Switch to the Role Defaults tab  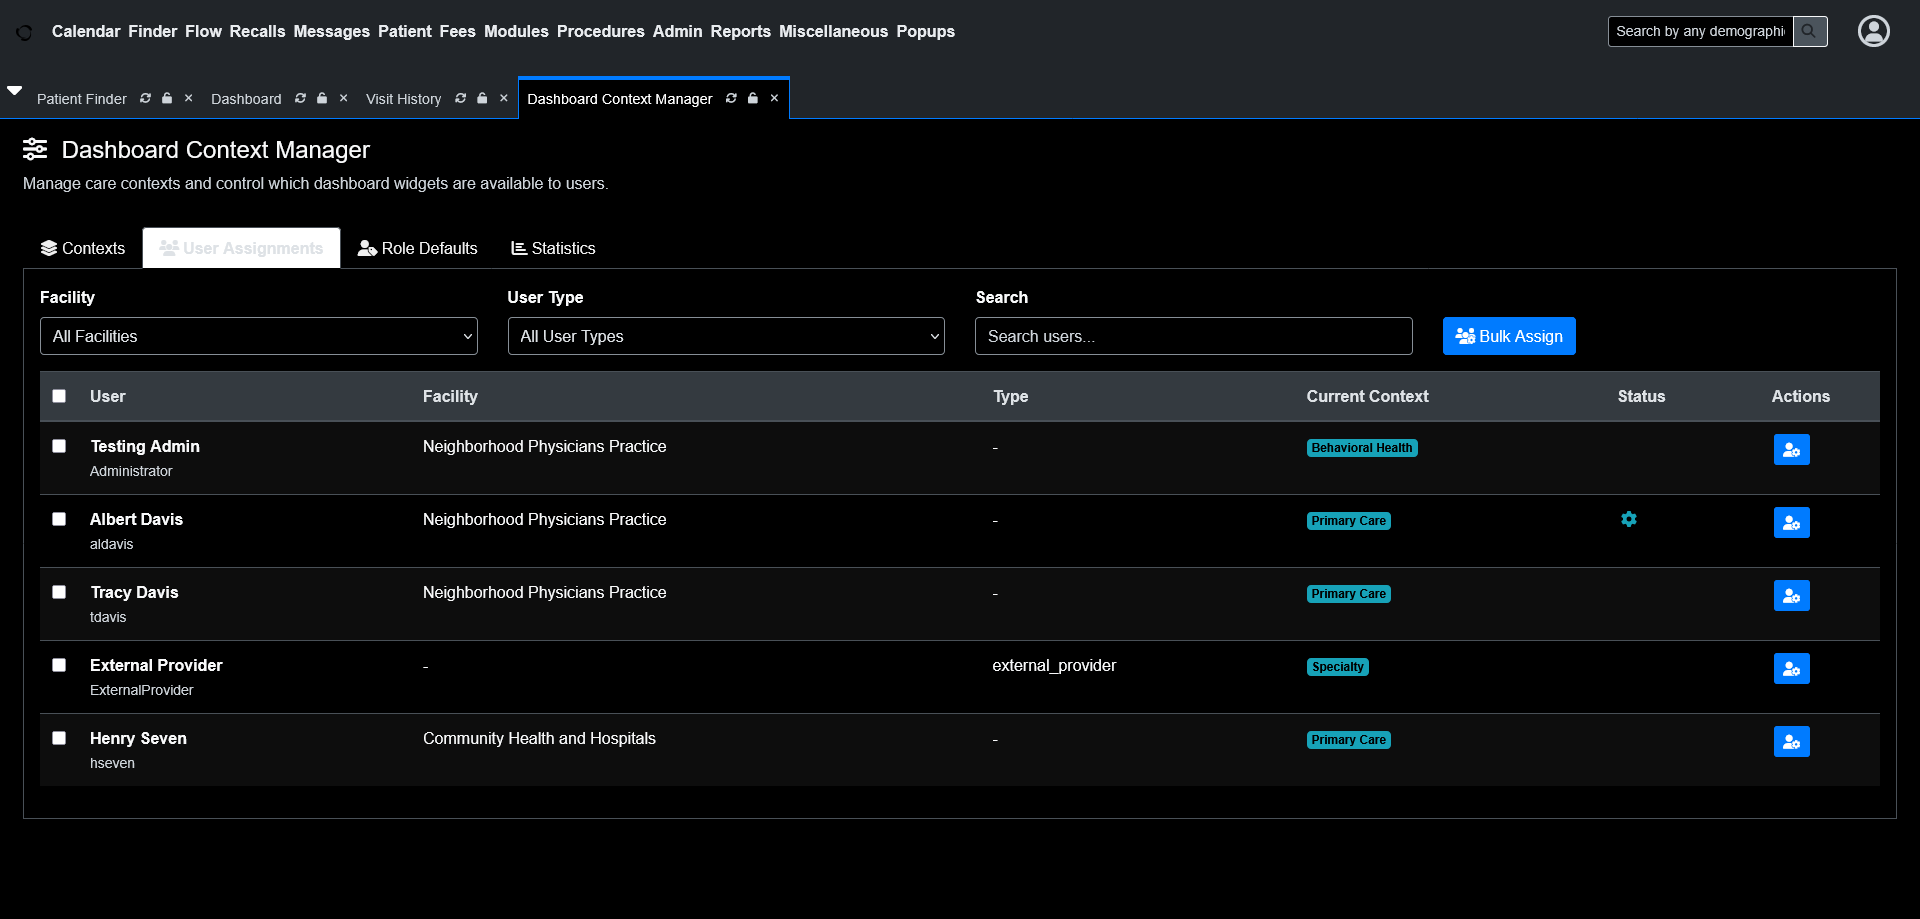[418, 248]
